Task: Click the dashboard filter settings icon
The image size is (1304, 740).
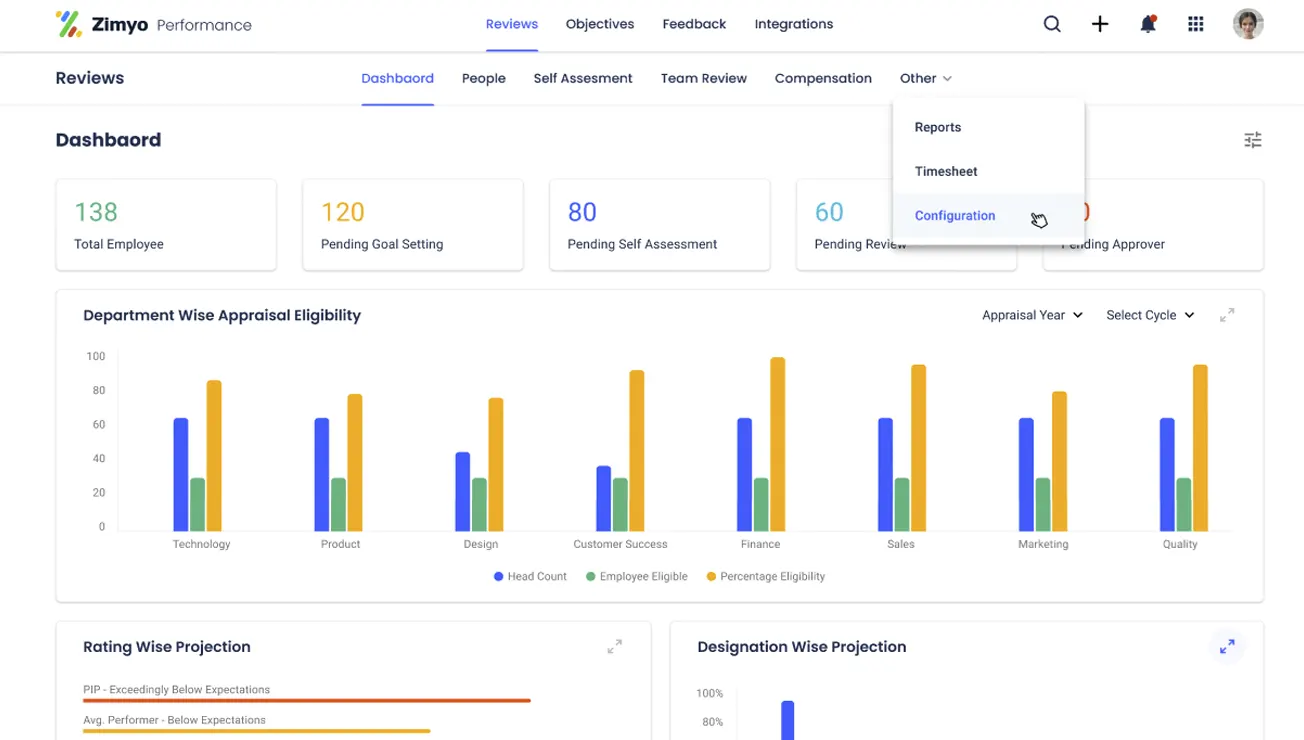Action: 1253,140
